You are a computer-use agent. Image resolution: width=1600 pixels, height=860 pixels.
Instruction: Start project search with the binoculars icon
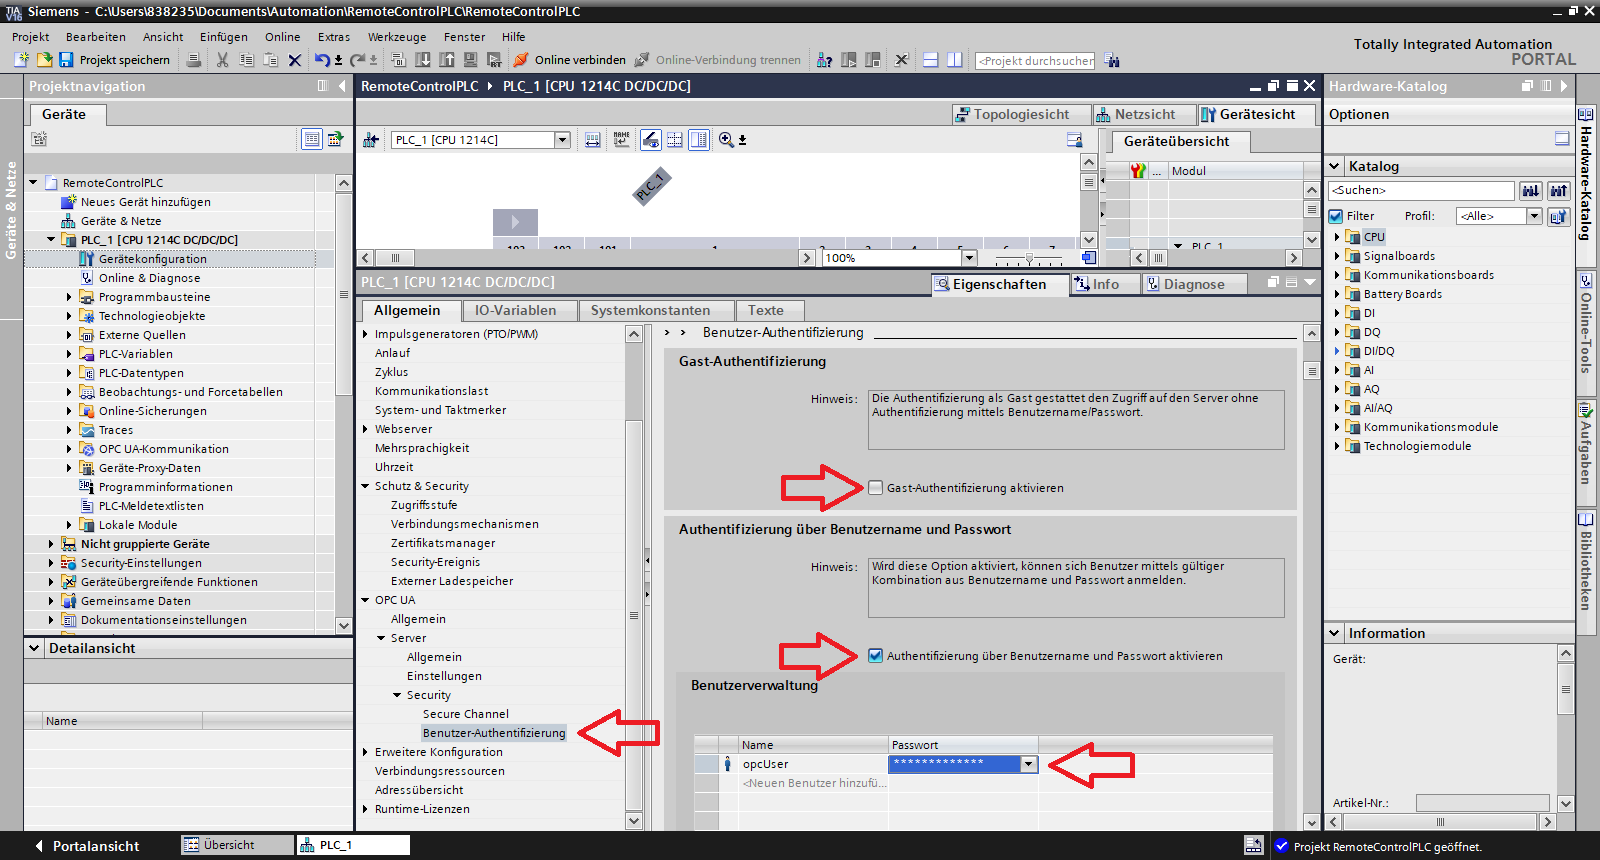pyautogui.click(x=1112, y=60)
